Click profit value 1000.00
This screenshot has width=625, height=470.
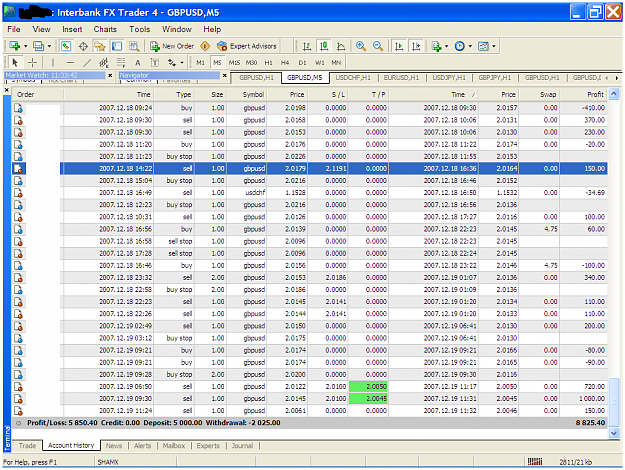pos(592,399)
